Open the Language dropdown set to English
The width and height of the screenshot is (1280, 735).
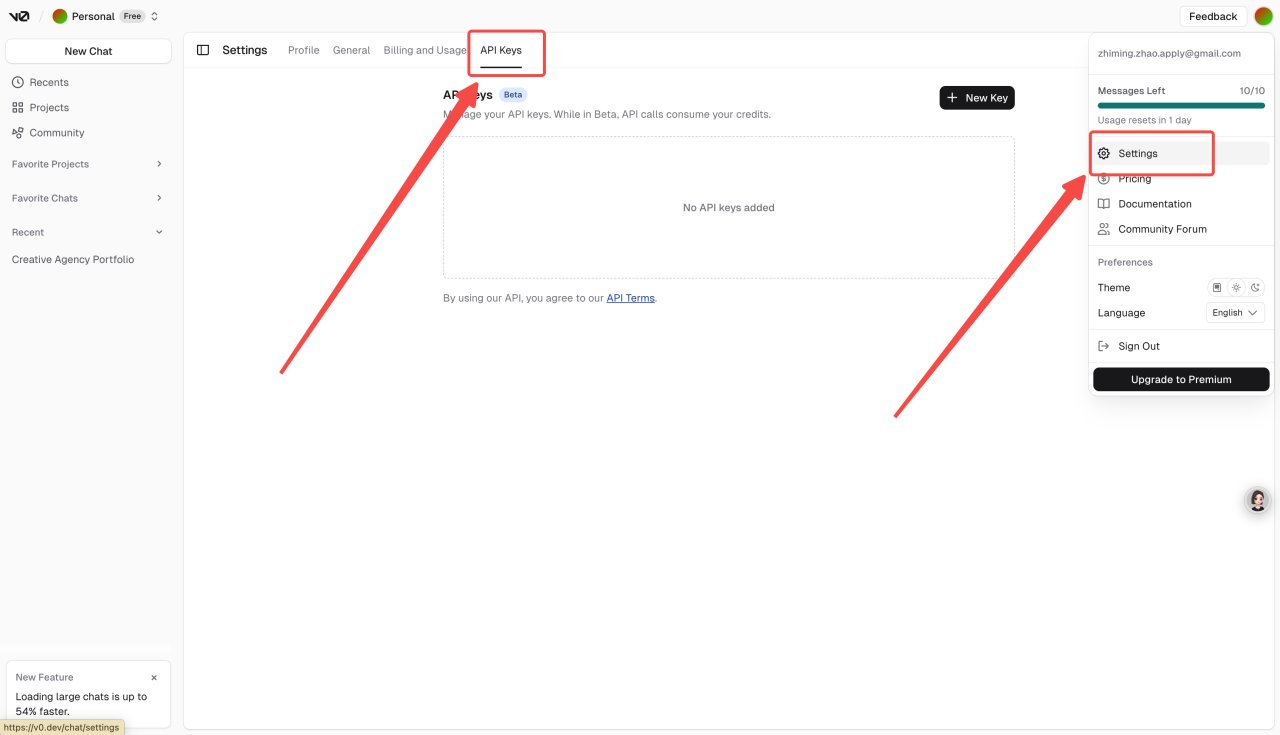1235,313
